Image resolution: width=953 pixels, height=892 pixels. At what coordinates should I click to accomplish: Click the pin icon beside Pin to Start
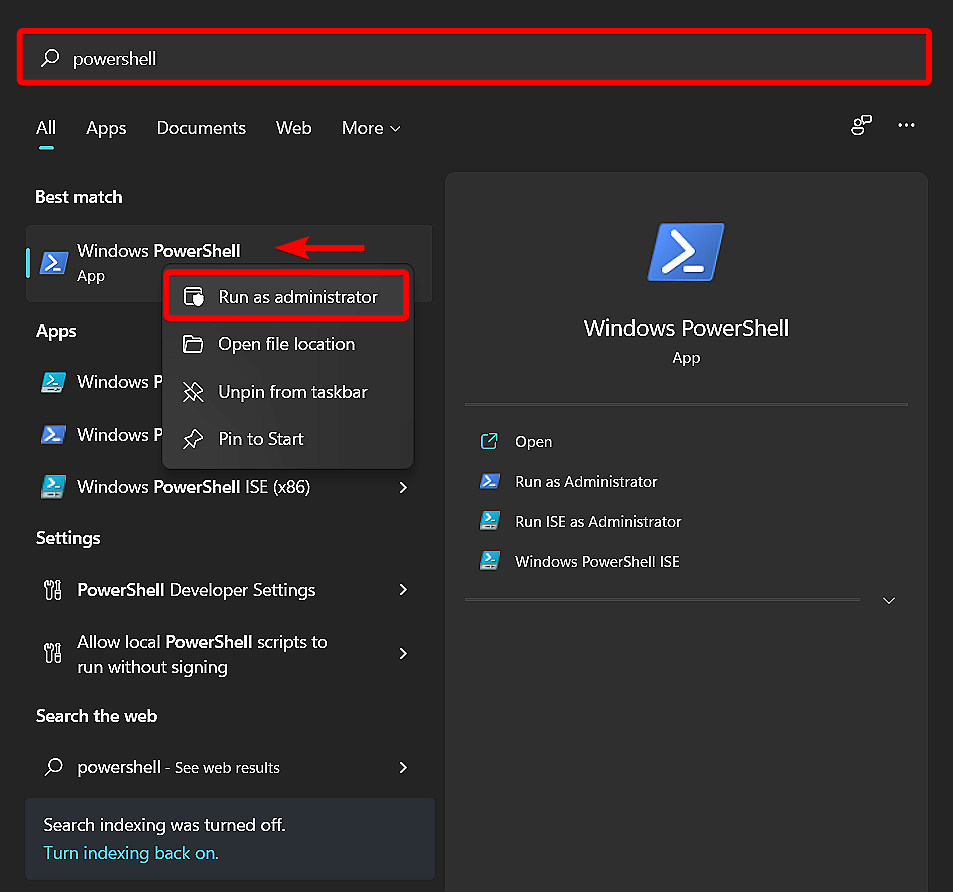click(193, 439)
